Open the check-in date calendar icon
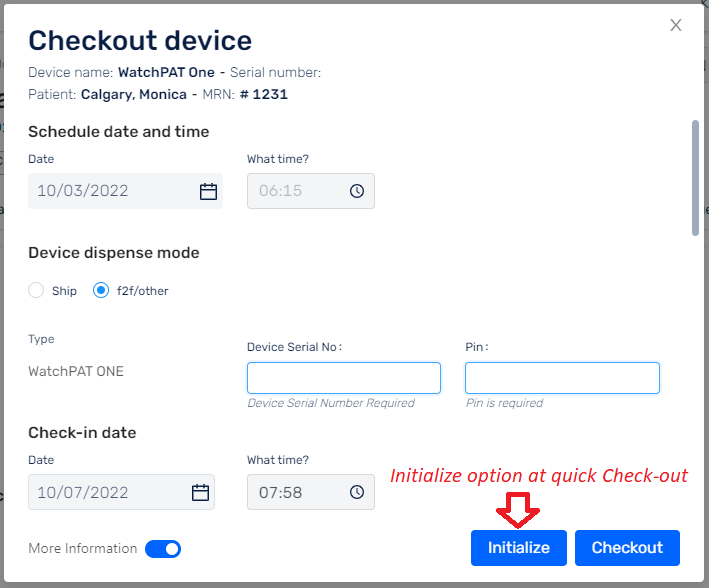 (x=200, y=492)
